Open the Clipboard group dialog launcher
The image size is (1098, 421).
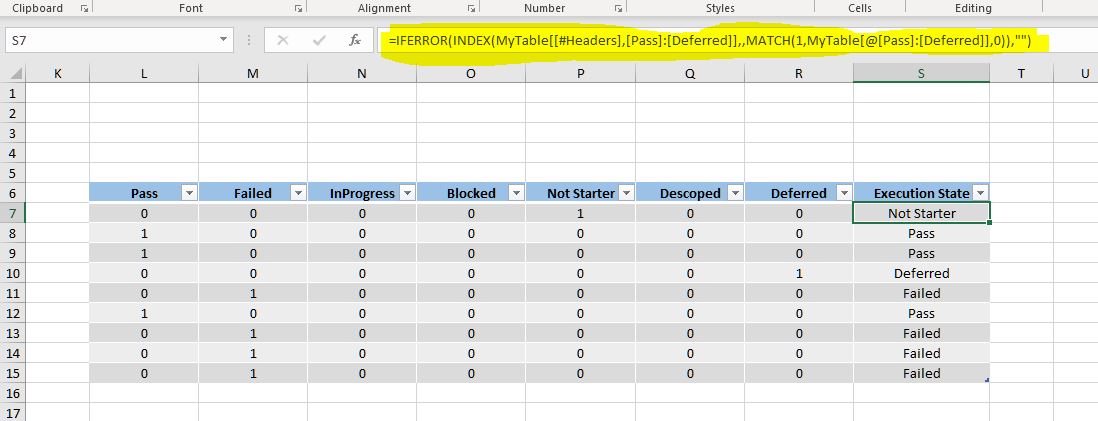[x=85, y=8]
